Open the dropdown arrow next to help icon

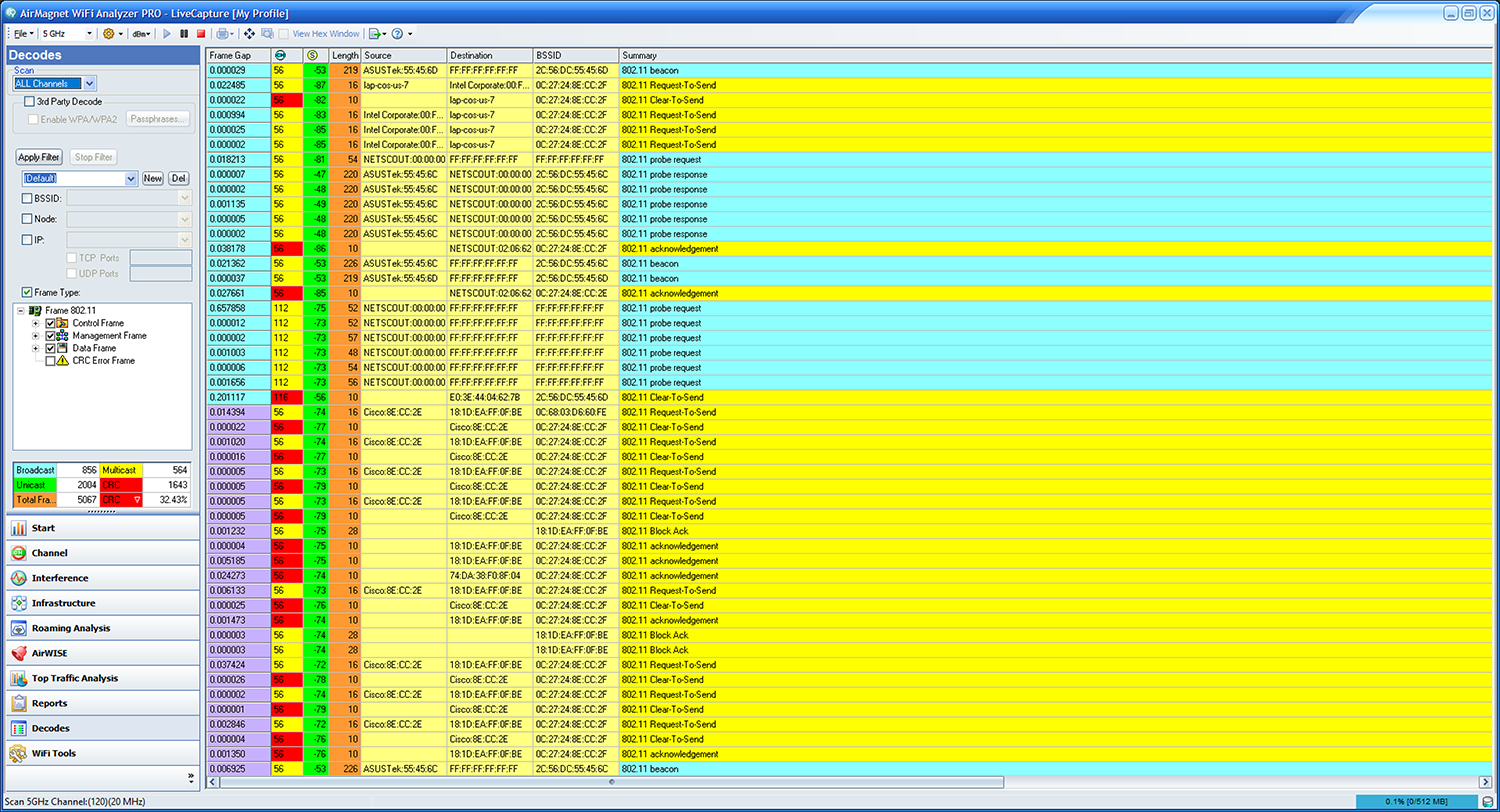click(410, 34)
